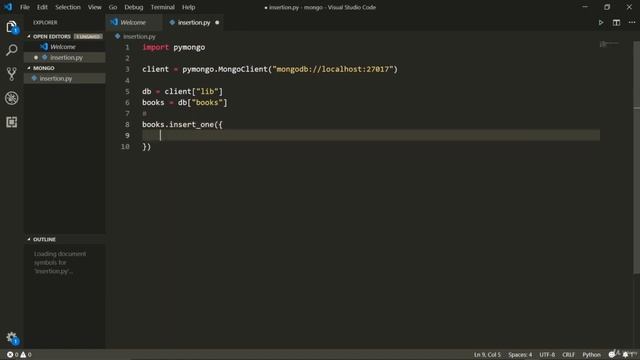The width and height of the screenshot is (640, 360).
Task: Open the File menu
Action: coord(24,7)
